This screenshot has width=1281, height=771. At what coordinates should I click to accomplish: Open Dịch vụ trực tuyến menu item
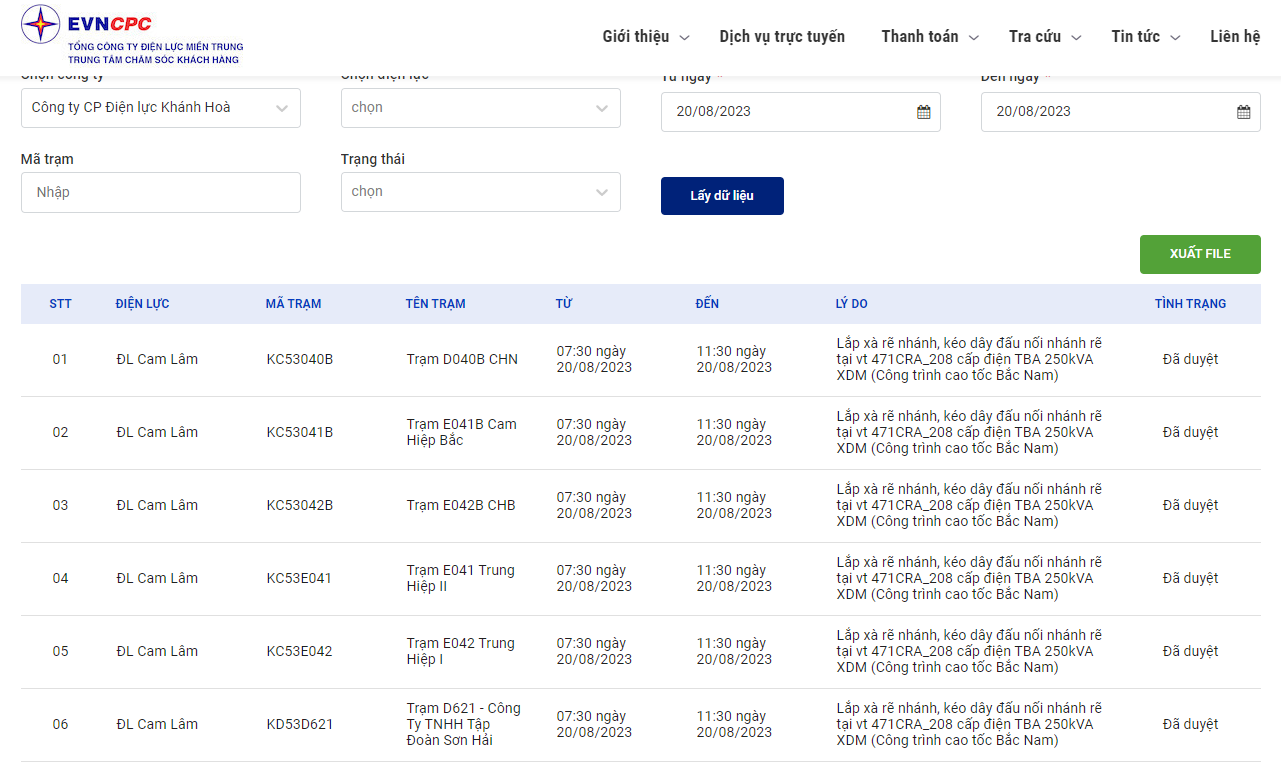[x=782, y=37]
